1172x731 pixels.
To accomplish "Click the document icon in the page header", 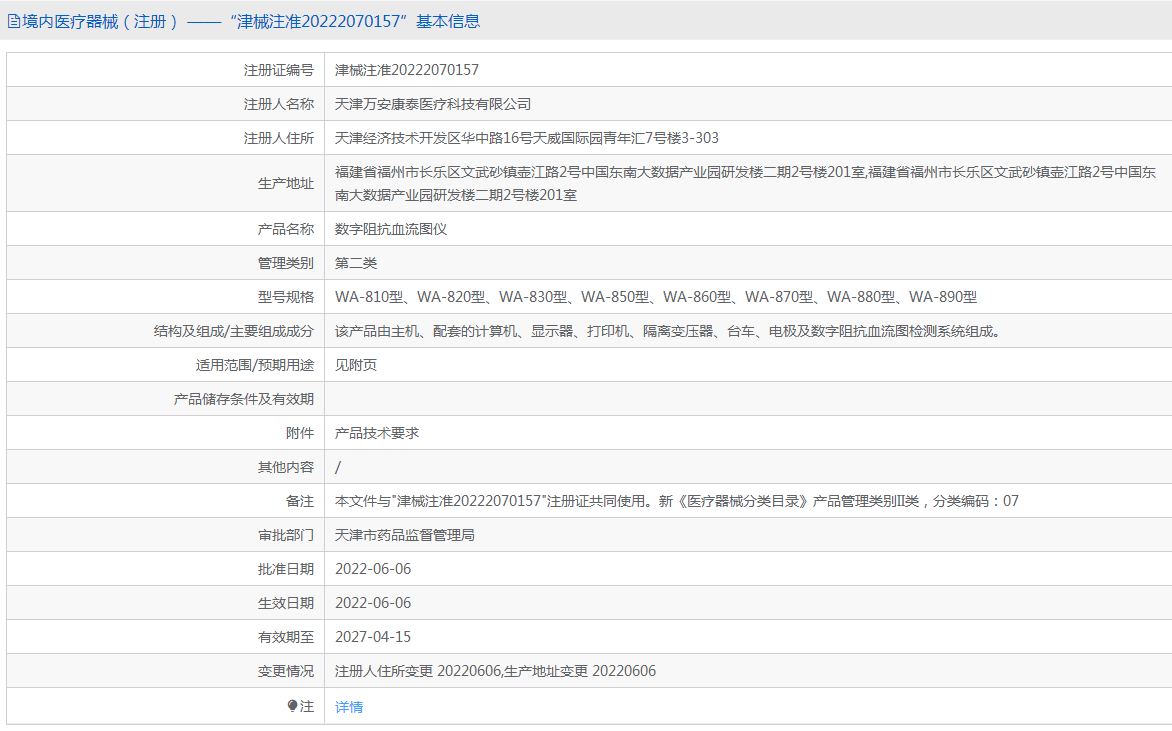I will [x=14, y=21].
